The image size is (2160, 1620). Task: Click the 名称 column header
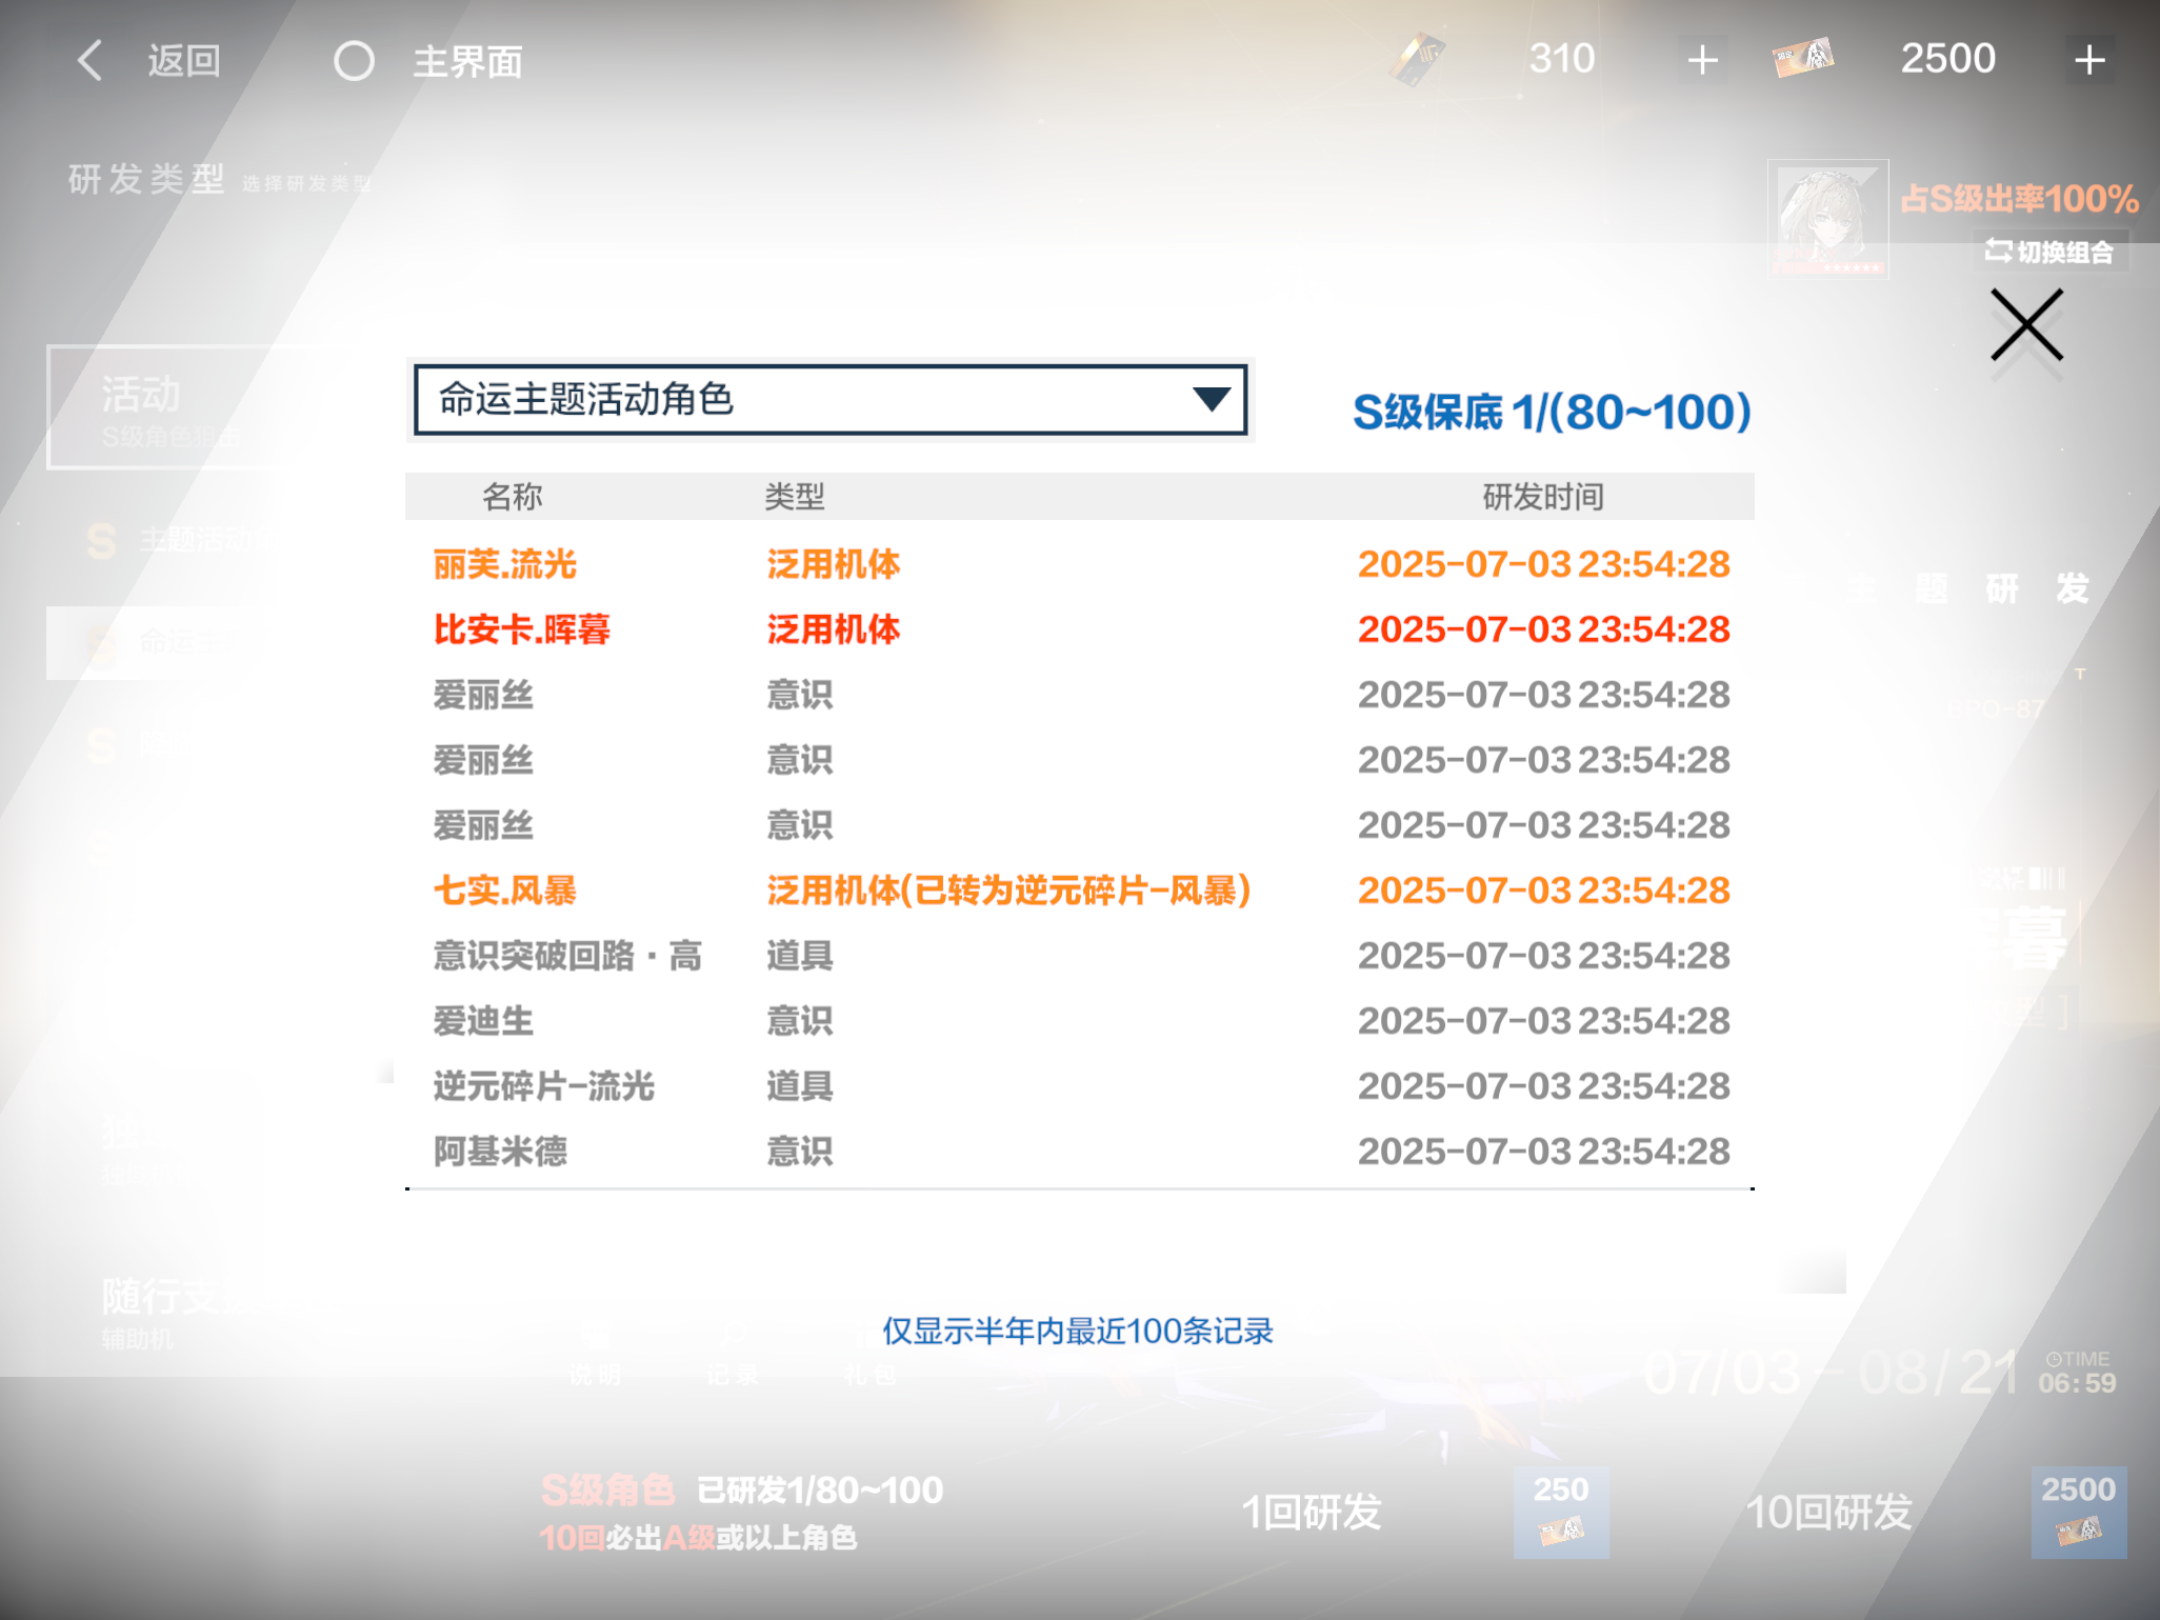[512, 496]
